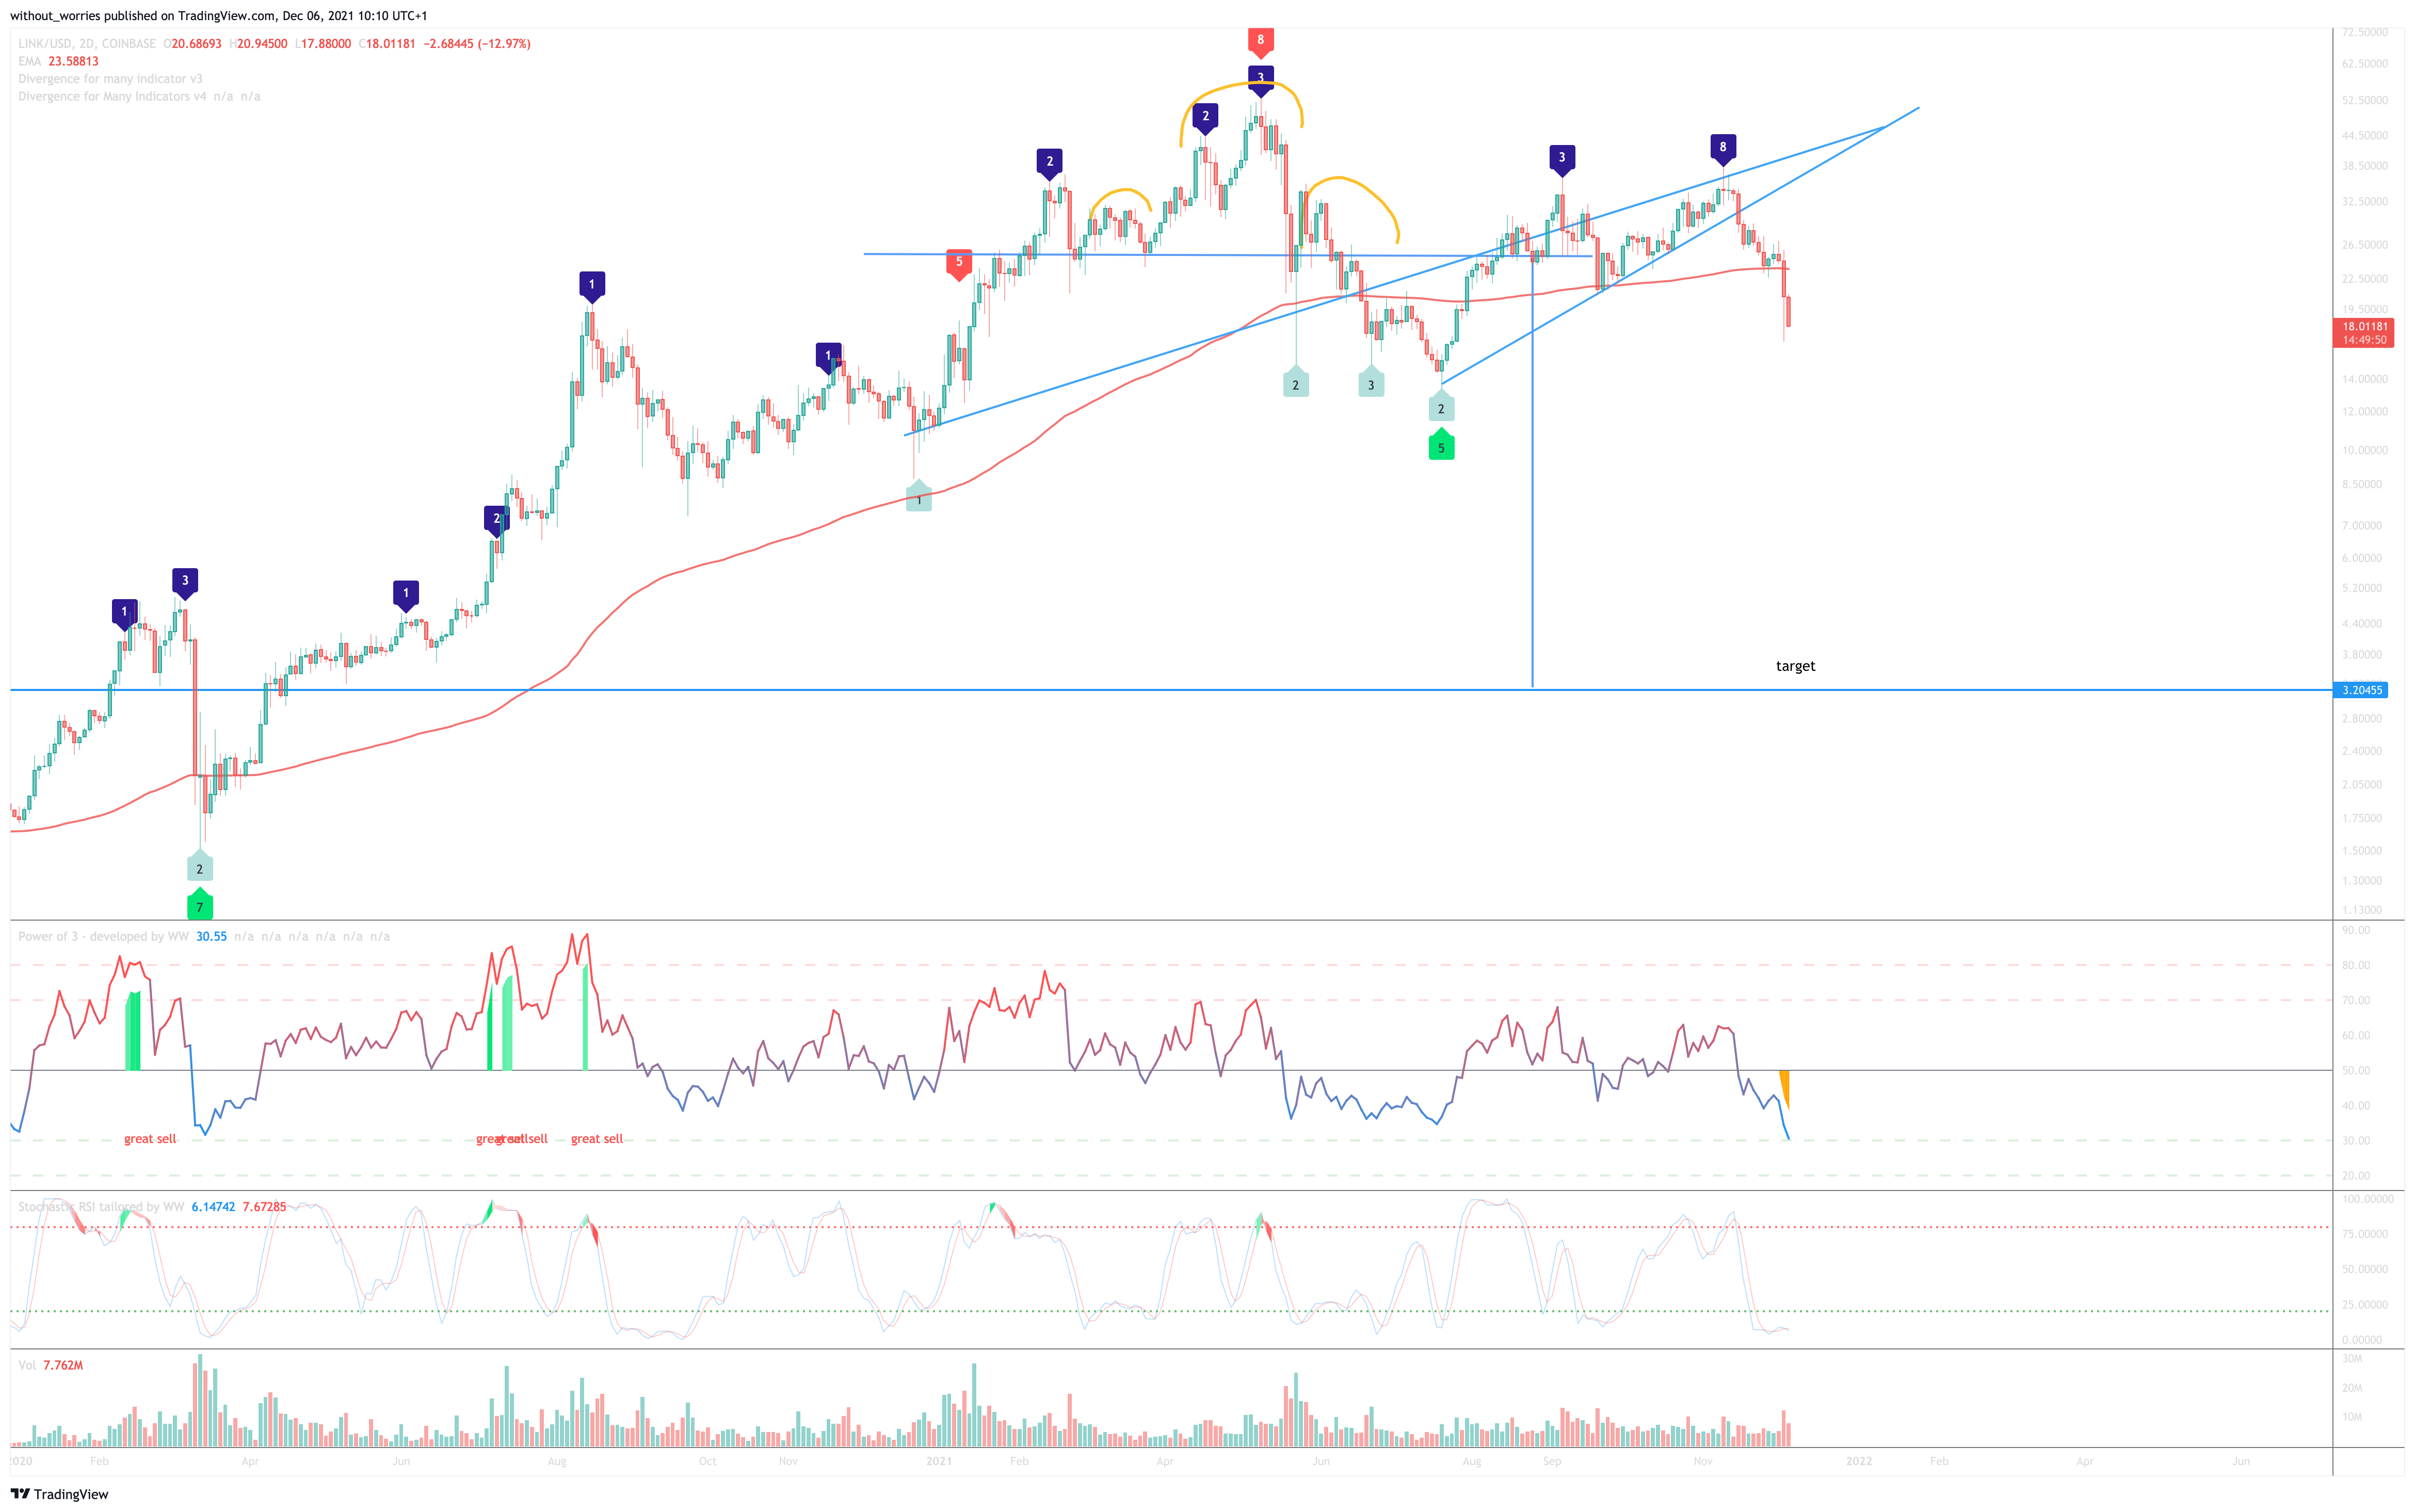Click the green 5 marker under July 2021 low
Image resolution: width=2415 pixels, height=1512 pixels.
1441,445
